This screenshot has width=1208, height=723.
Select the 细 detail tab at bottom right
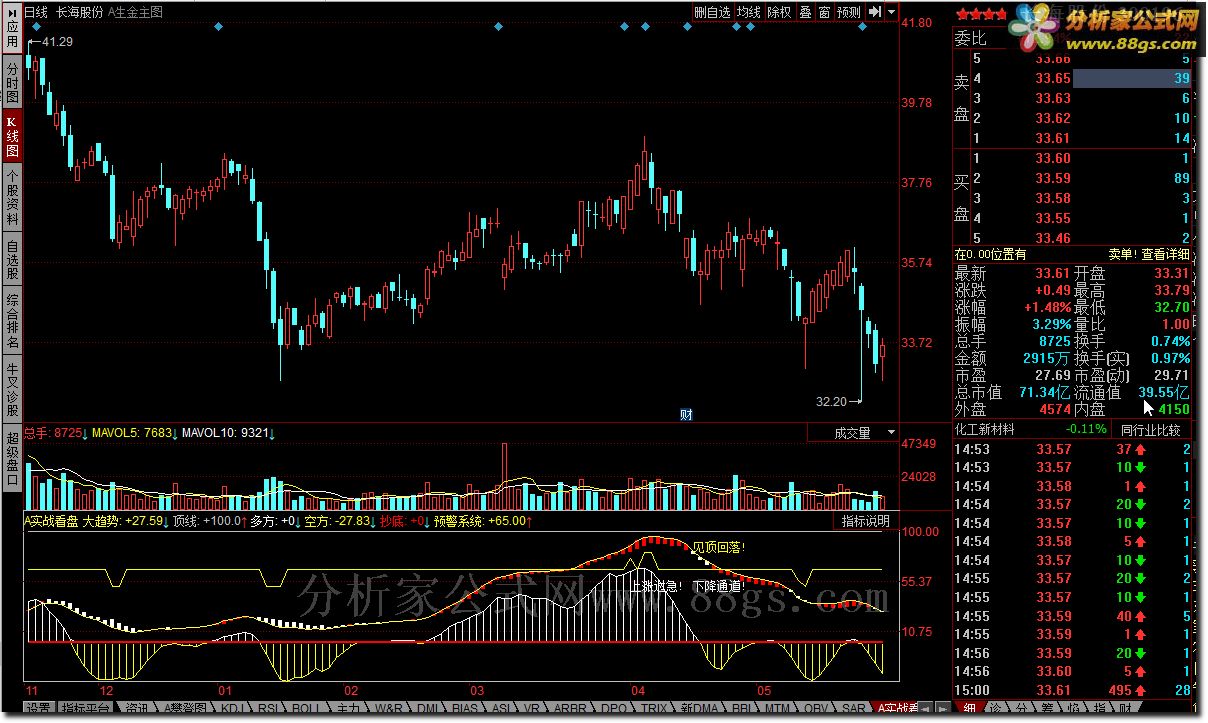coord(969,709)
